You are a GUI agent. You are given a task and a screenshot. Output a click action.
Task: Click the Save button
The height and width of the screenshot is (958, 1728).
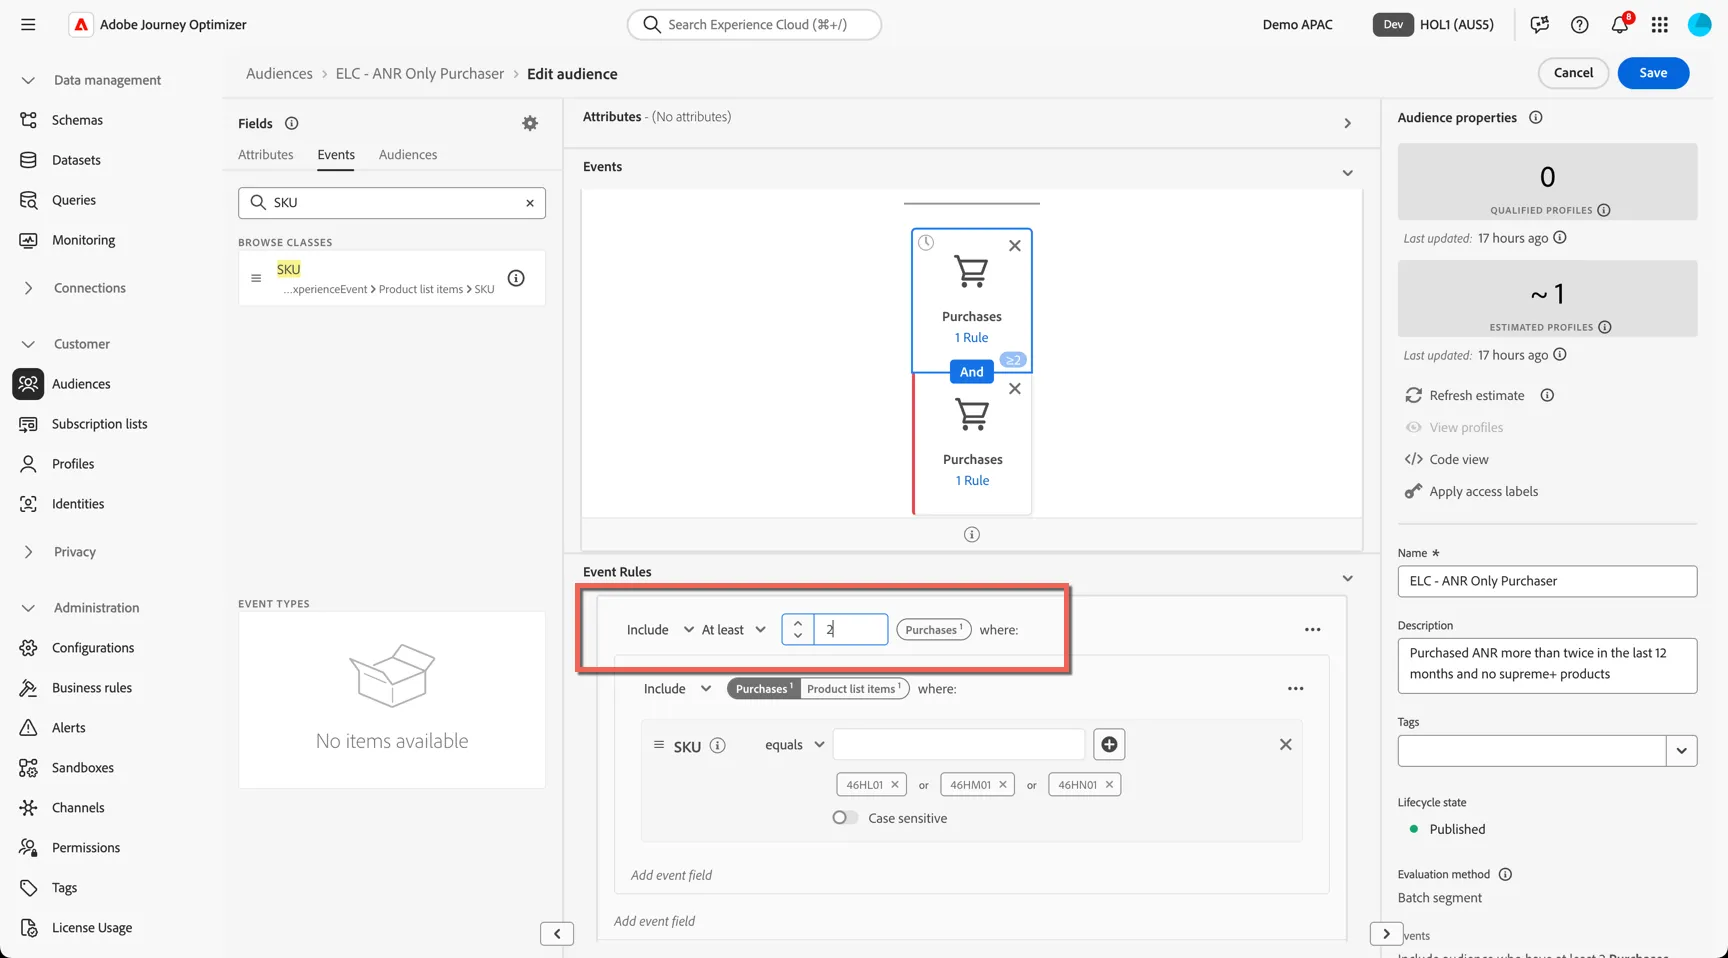click(x=1653, y=73)
